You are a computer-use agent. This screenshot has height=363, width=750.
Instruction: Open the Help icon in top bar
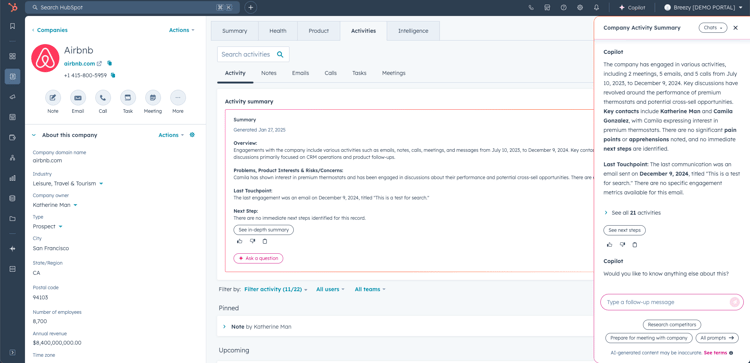coord(563,8)
